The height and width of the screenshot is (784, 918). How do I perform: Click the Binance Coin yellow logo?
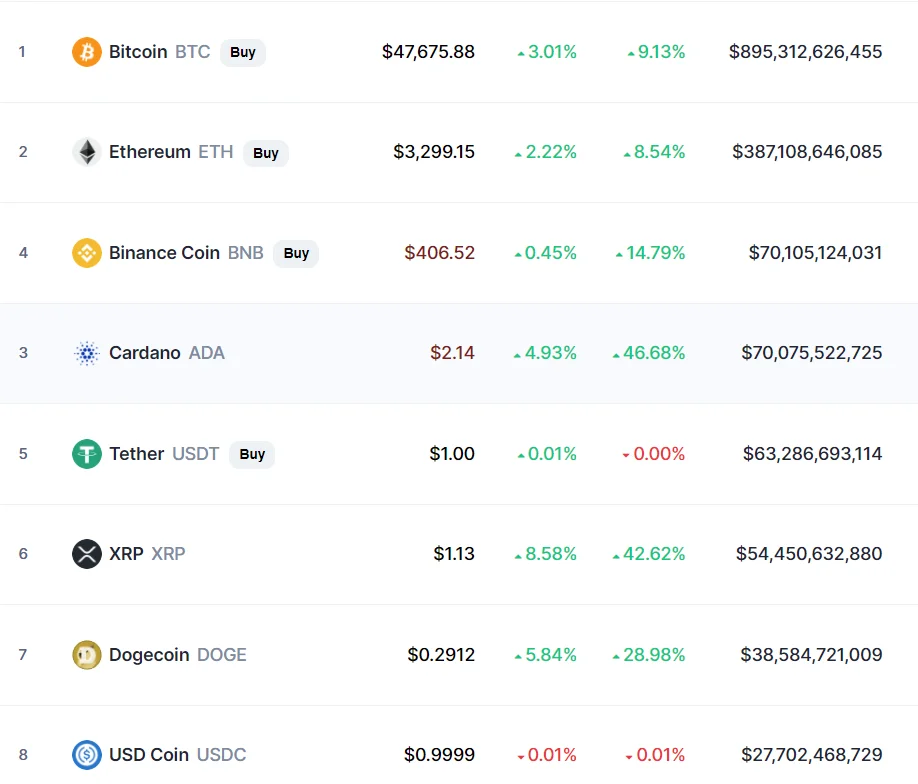87,253
